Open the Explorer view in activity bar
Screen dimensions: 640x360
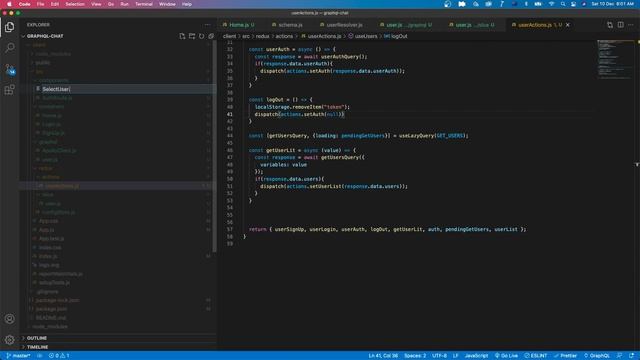[9, 27]
